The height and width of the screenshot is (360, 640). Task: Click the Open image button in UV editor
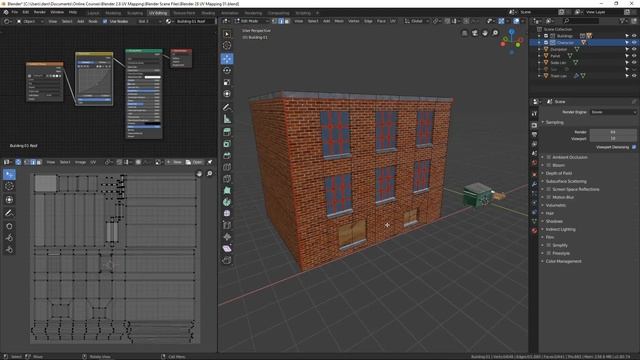click(194, 162)
